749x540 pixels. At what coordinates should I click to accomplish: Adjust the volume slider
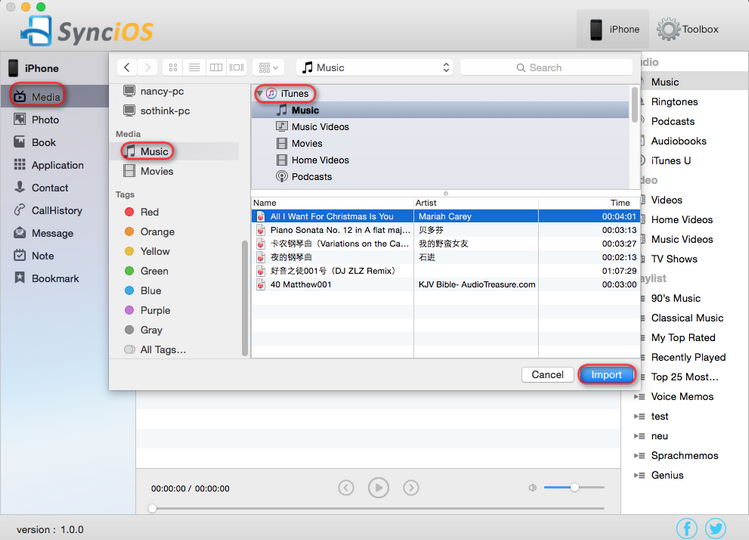coord(574,487)
